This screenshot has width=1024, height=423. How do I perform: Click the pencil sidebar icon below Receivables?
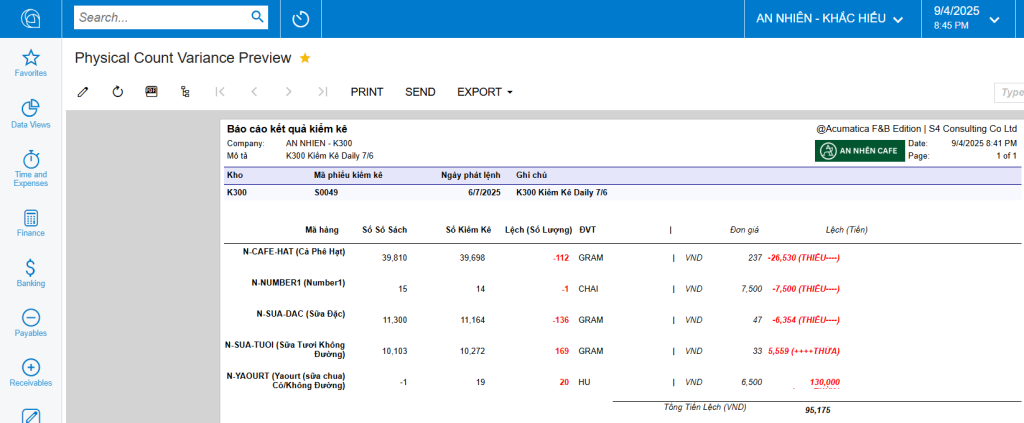pos(31,416)
